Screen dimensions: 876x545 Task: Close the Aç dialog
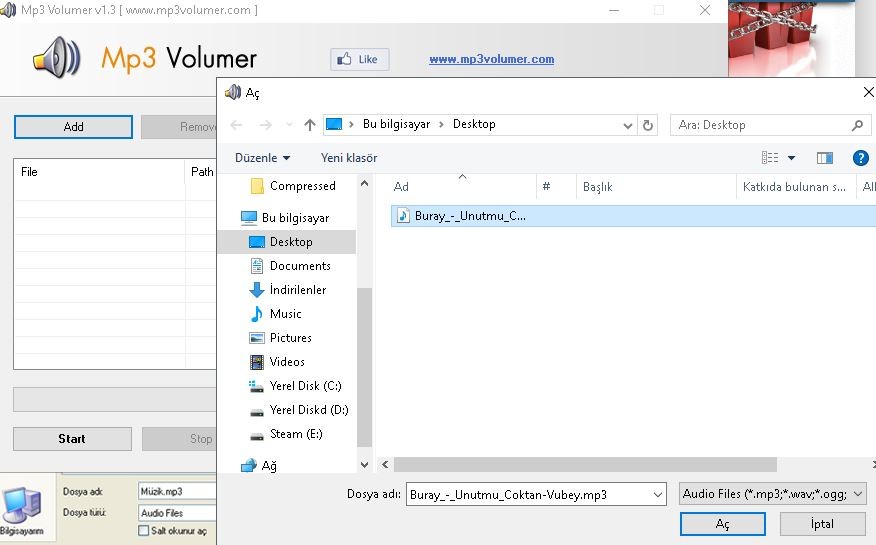point(868,92)
